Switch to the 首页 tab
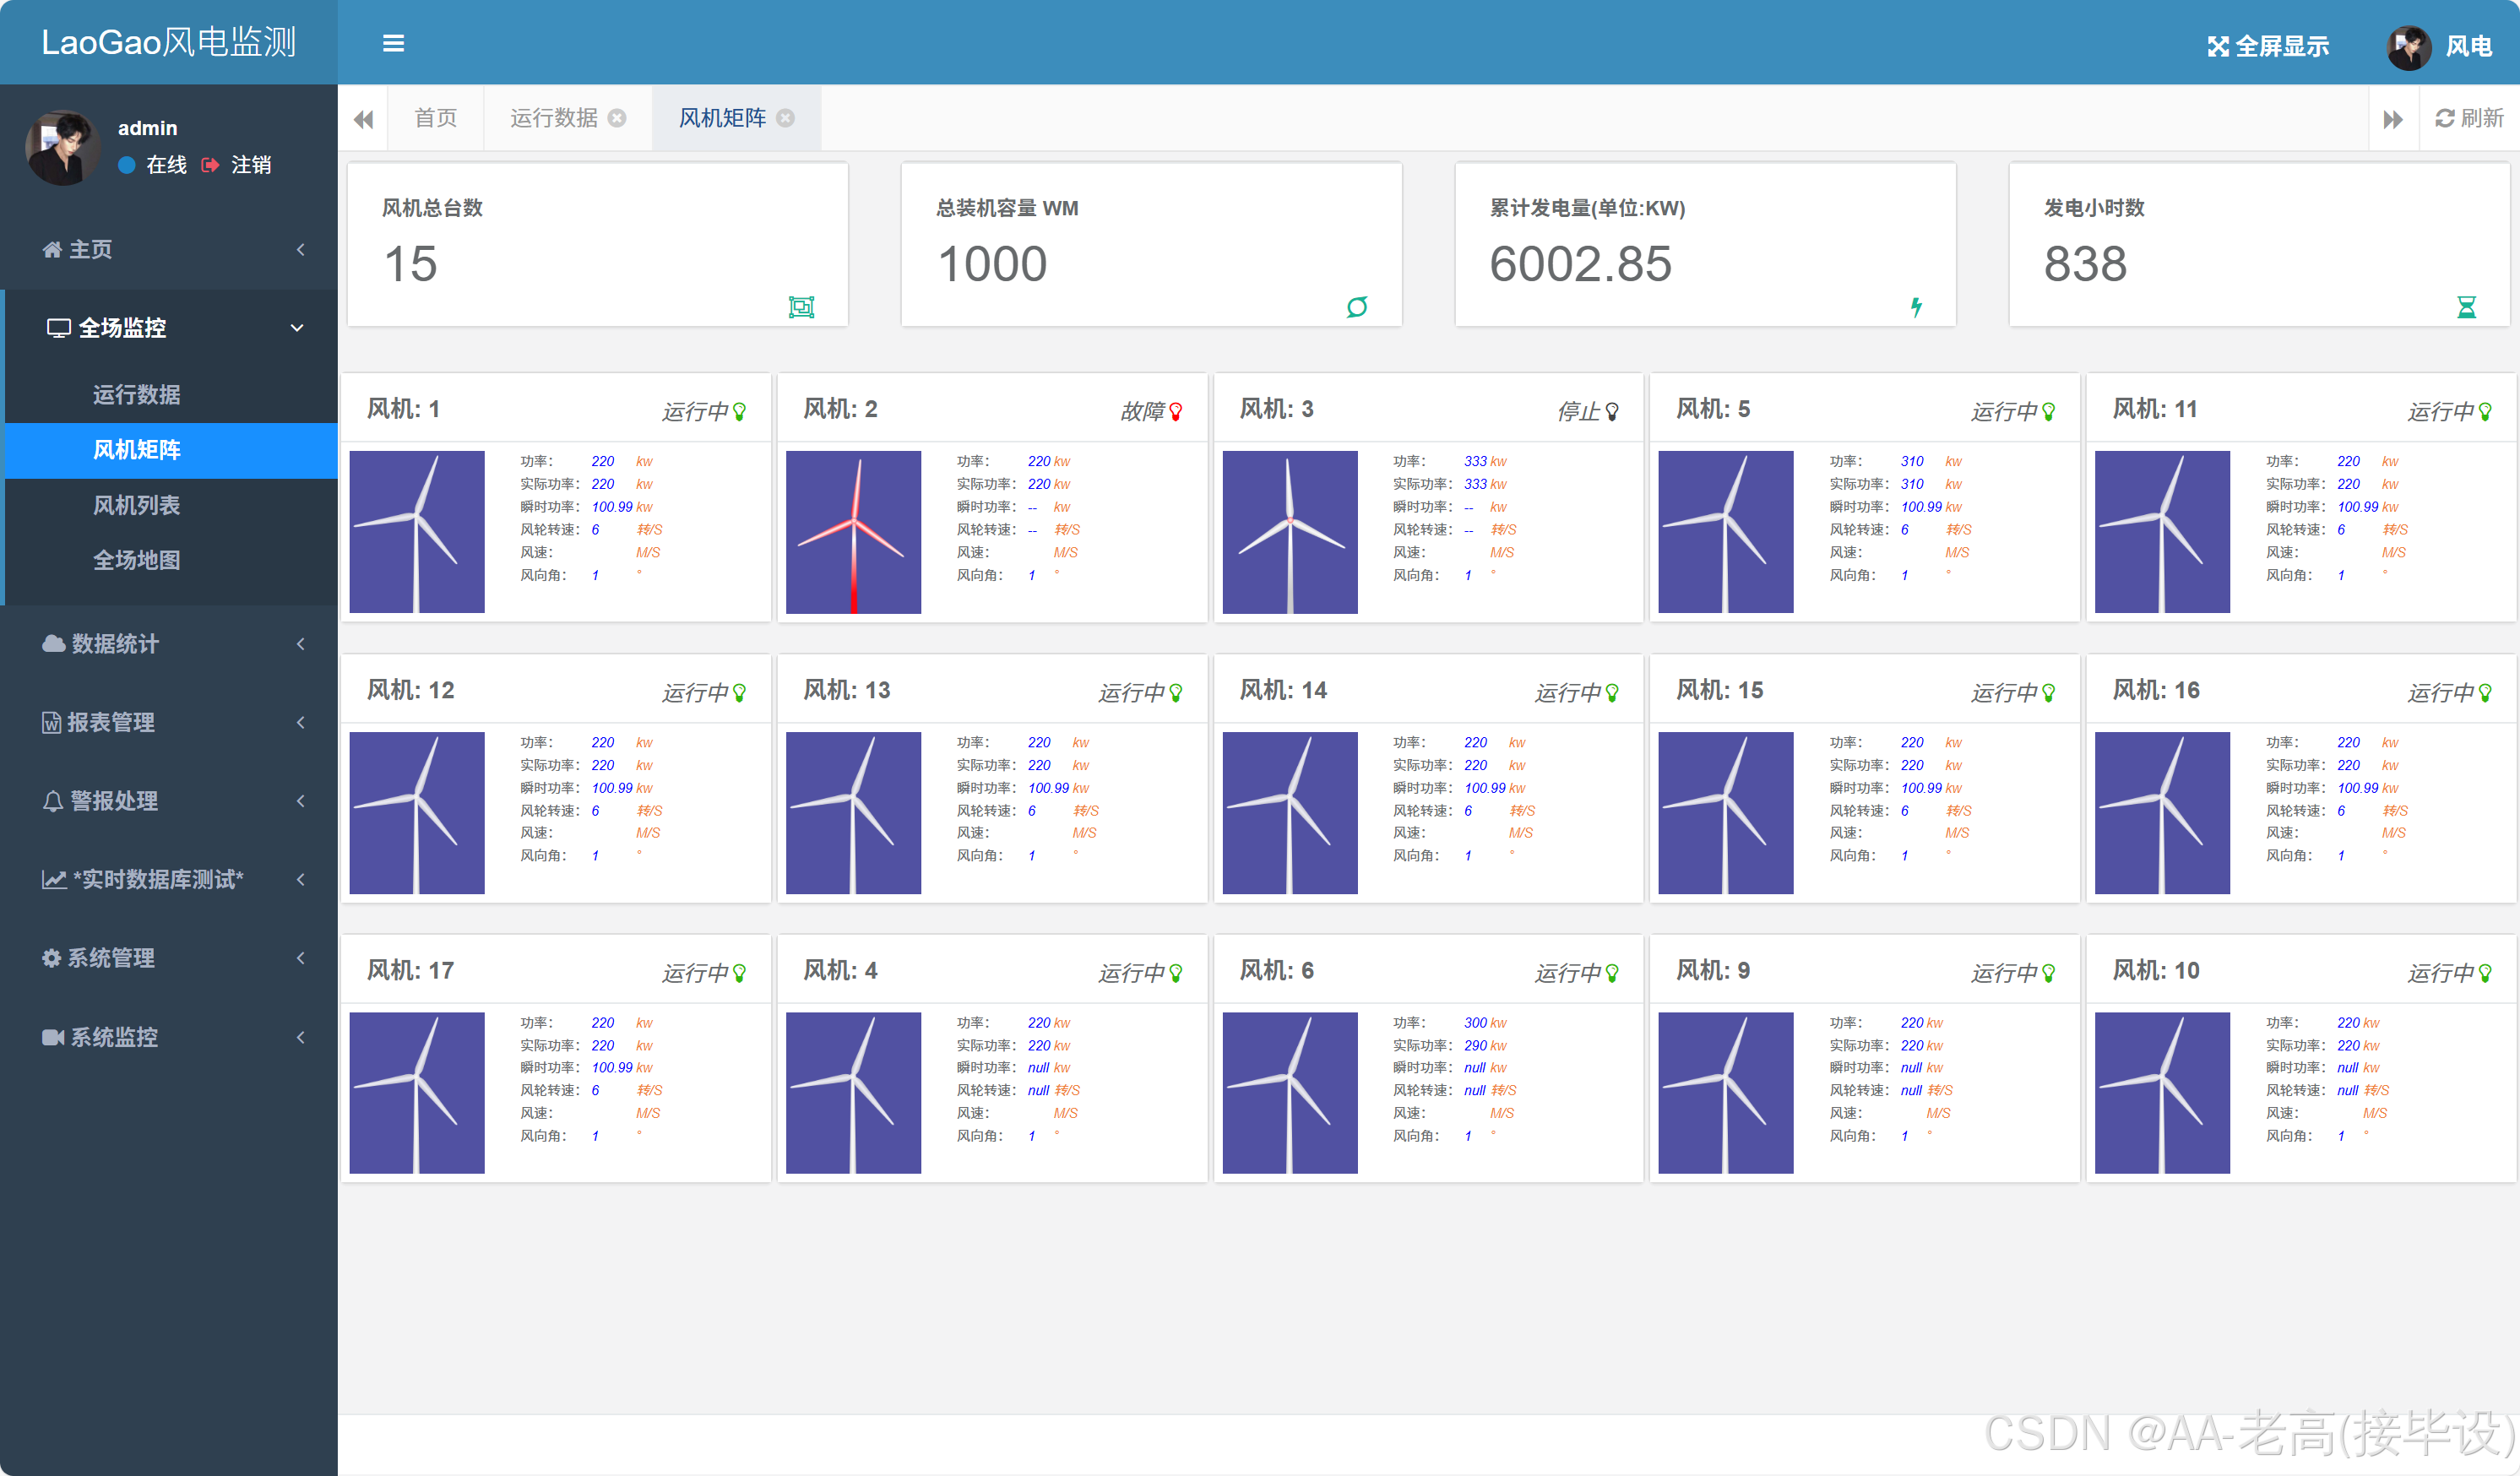 (435, 118)
